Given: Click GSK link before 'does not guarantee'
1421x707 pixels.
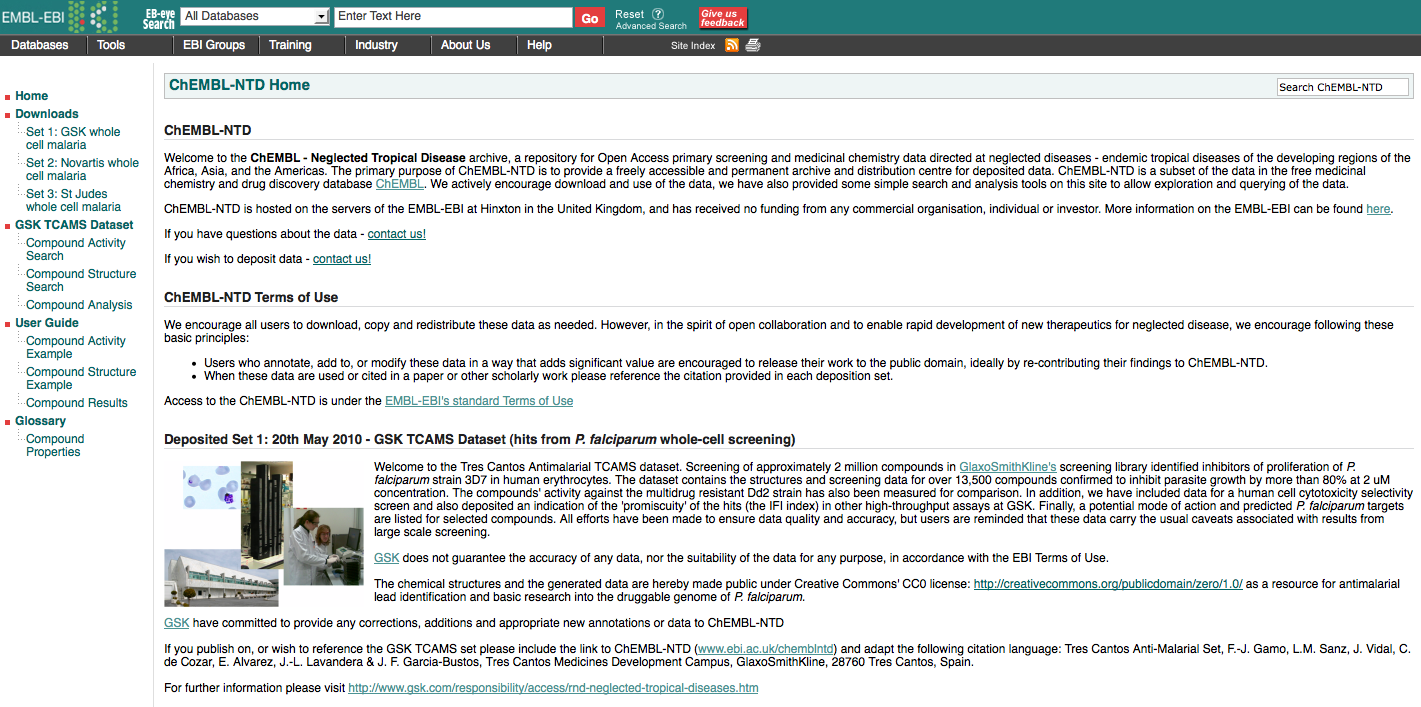Looking at the screenshot, I should click(386, 558).
